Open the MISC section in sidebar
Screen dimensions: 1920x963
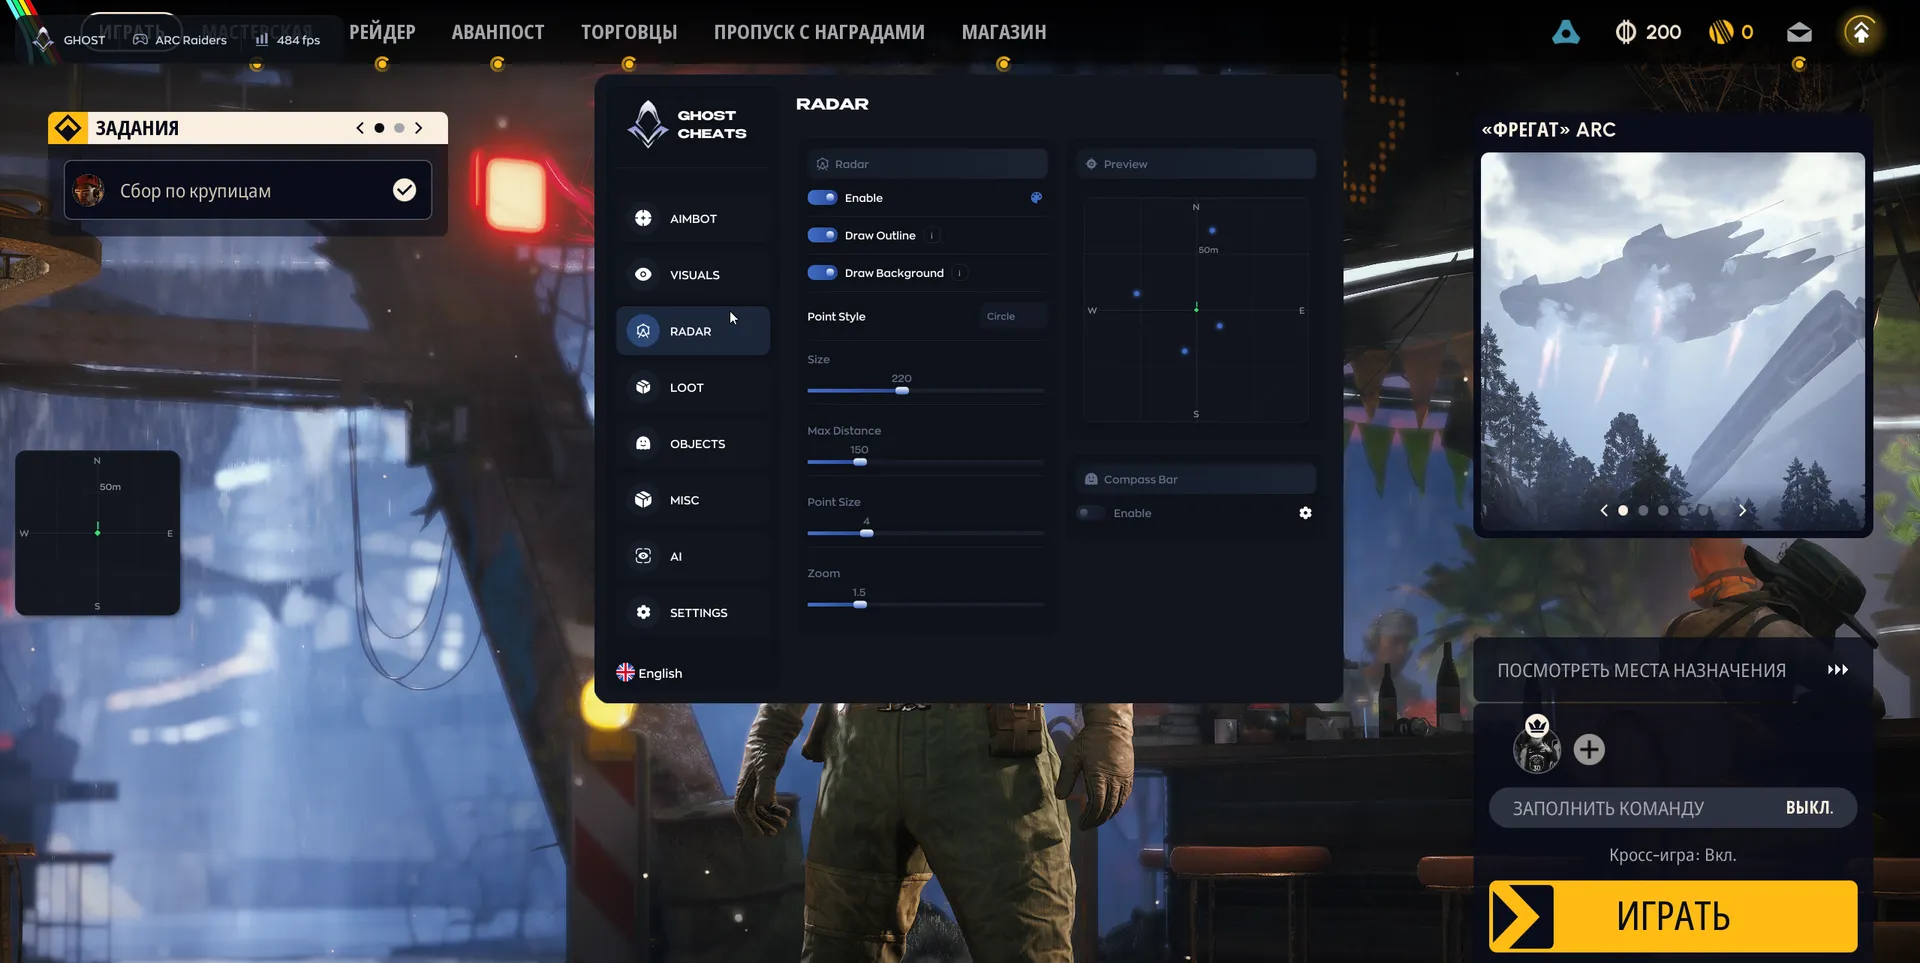click(x=692, y=500)
